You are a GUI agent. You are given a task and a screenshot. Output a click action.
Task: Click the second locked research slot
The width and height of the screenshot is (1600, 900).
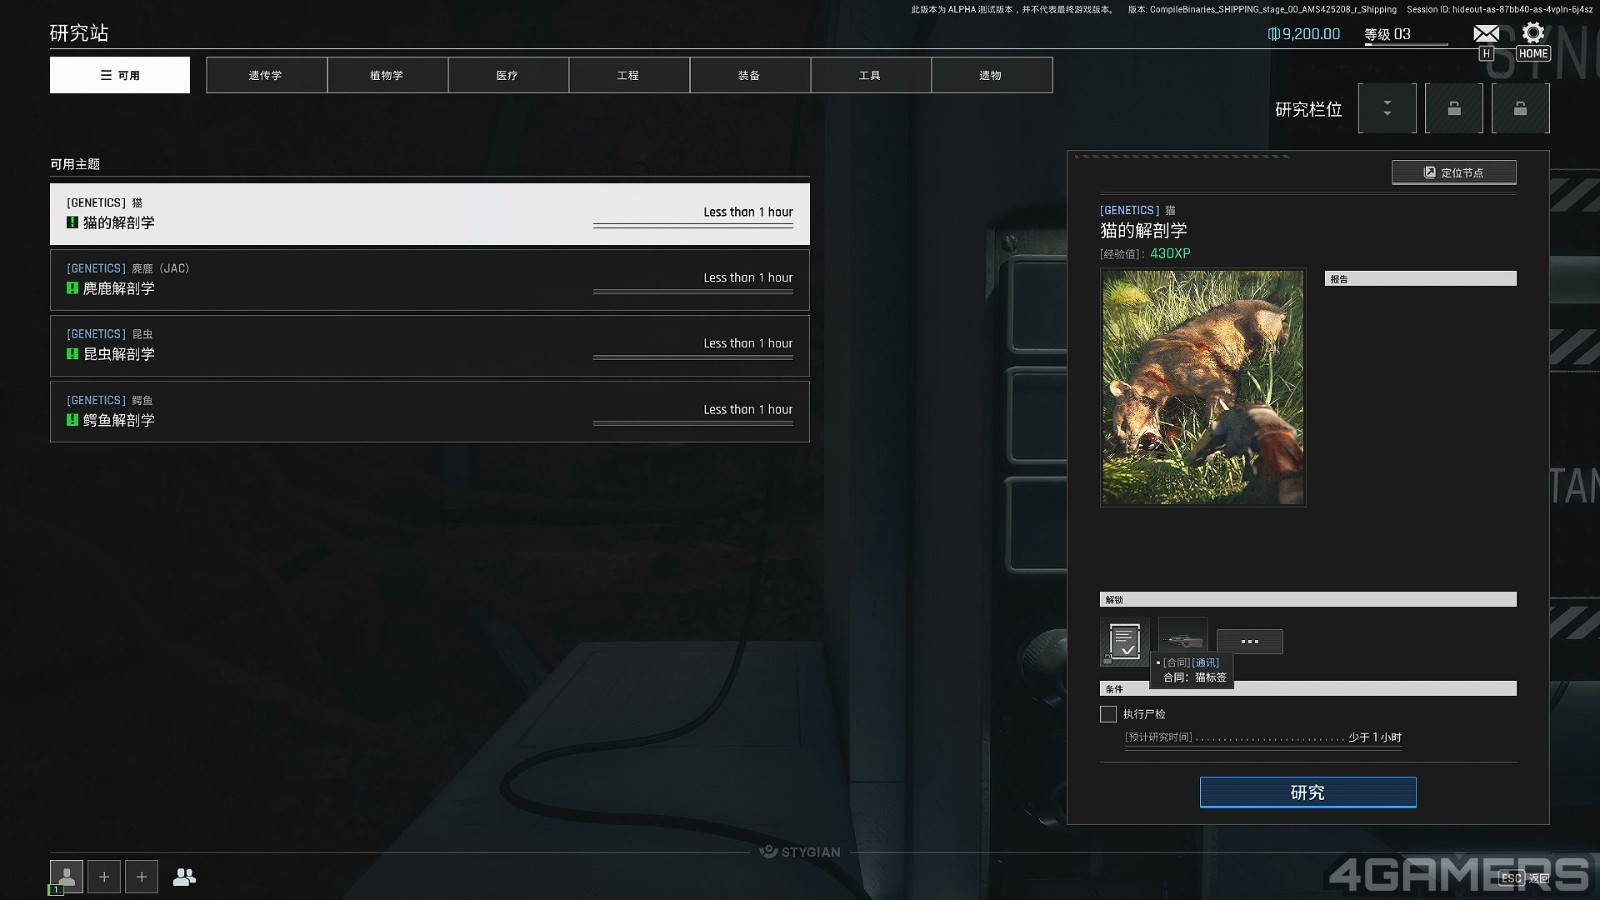[1520, 109]
